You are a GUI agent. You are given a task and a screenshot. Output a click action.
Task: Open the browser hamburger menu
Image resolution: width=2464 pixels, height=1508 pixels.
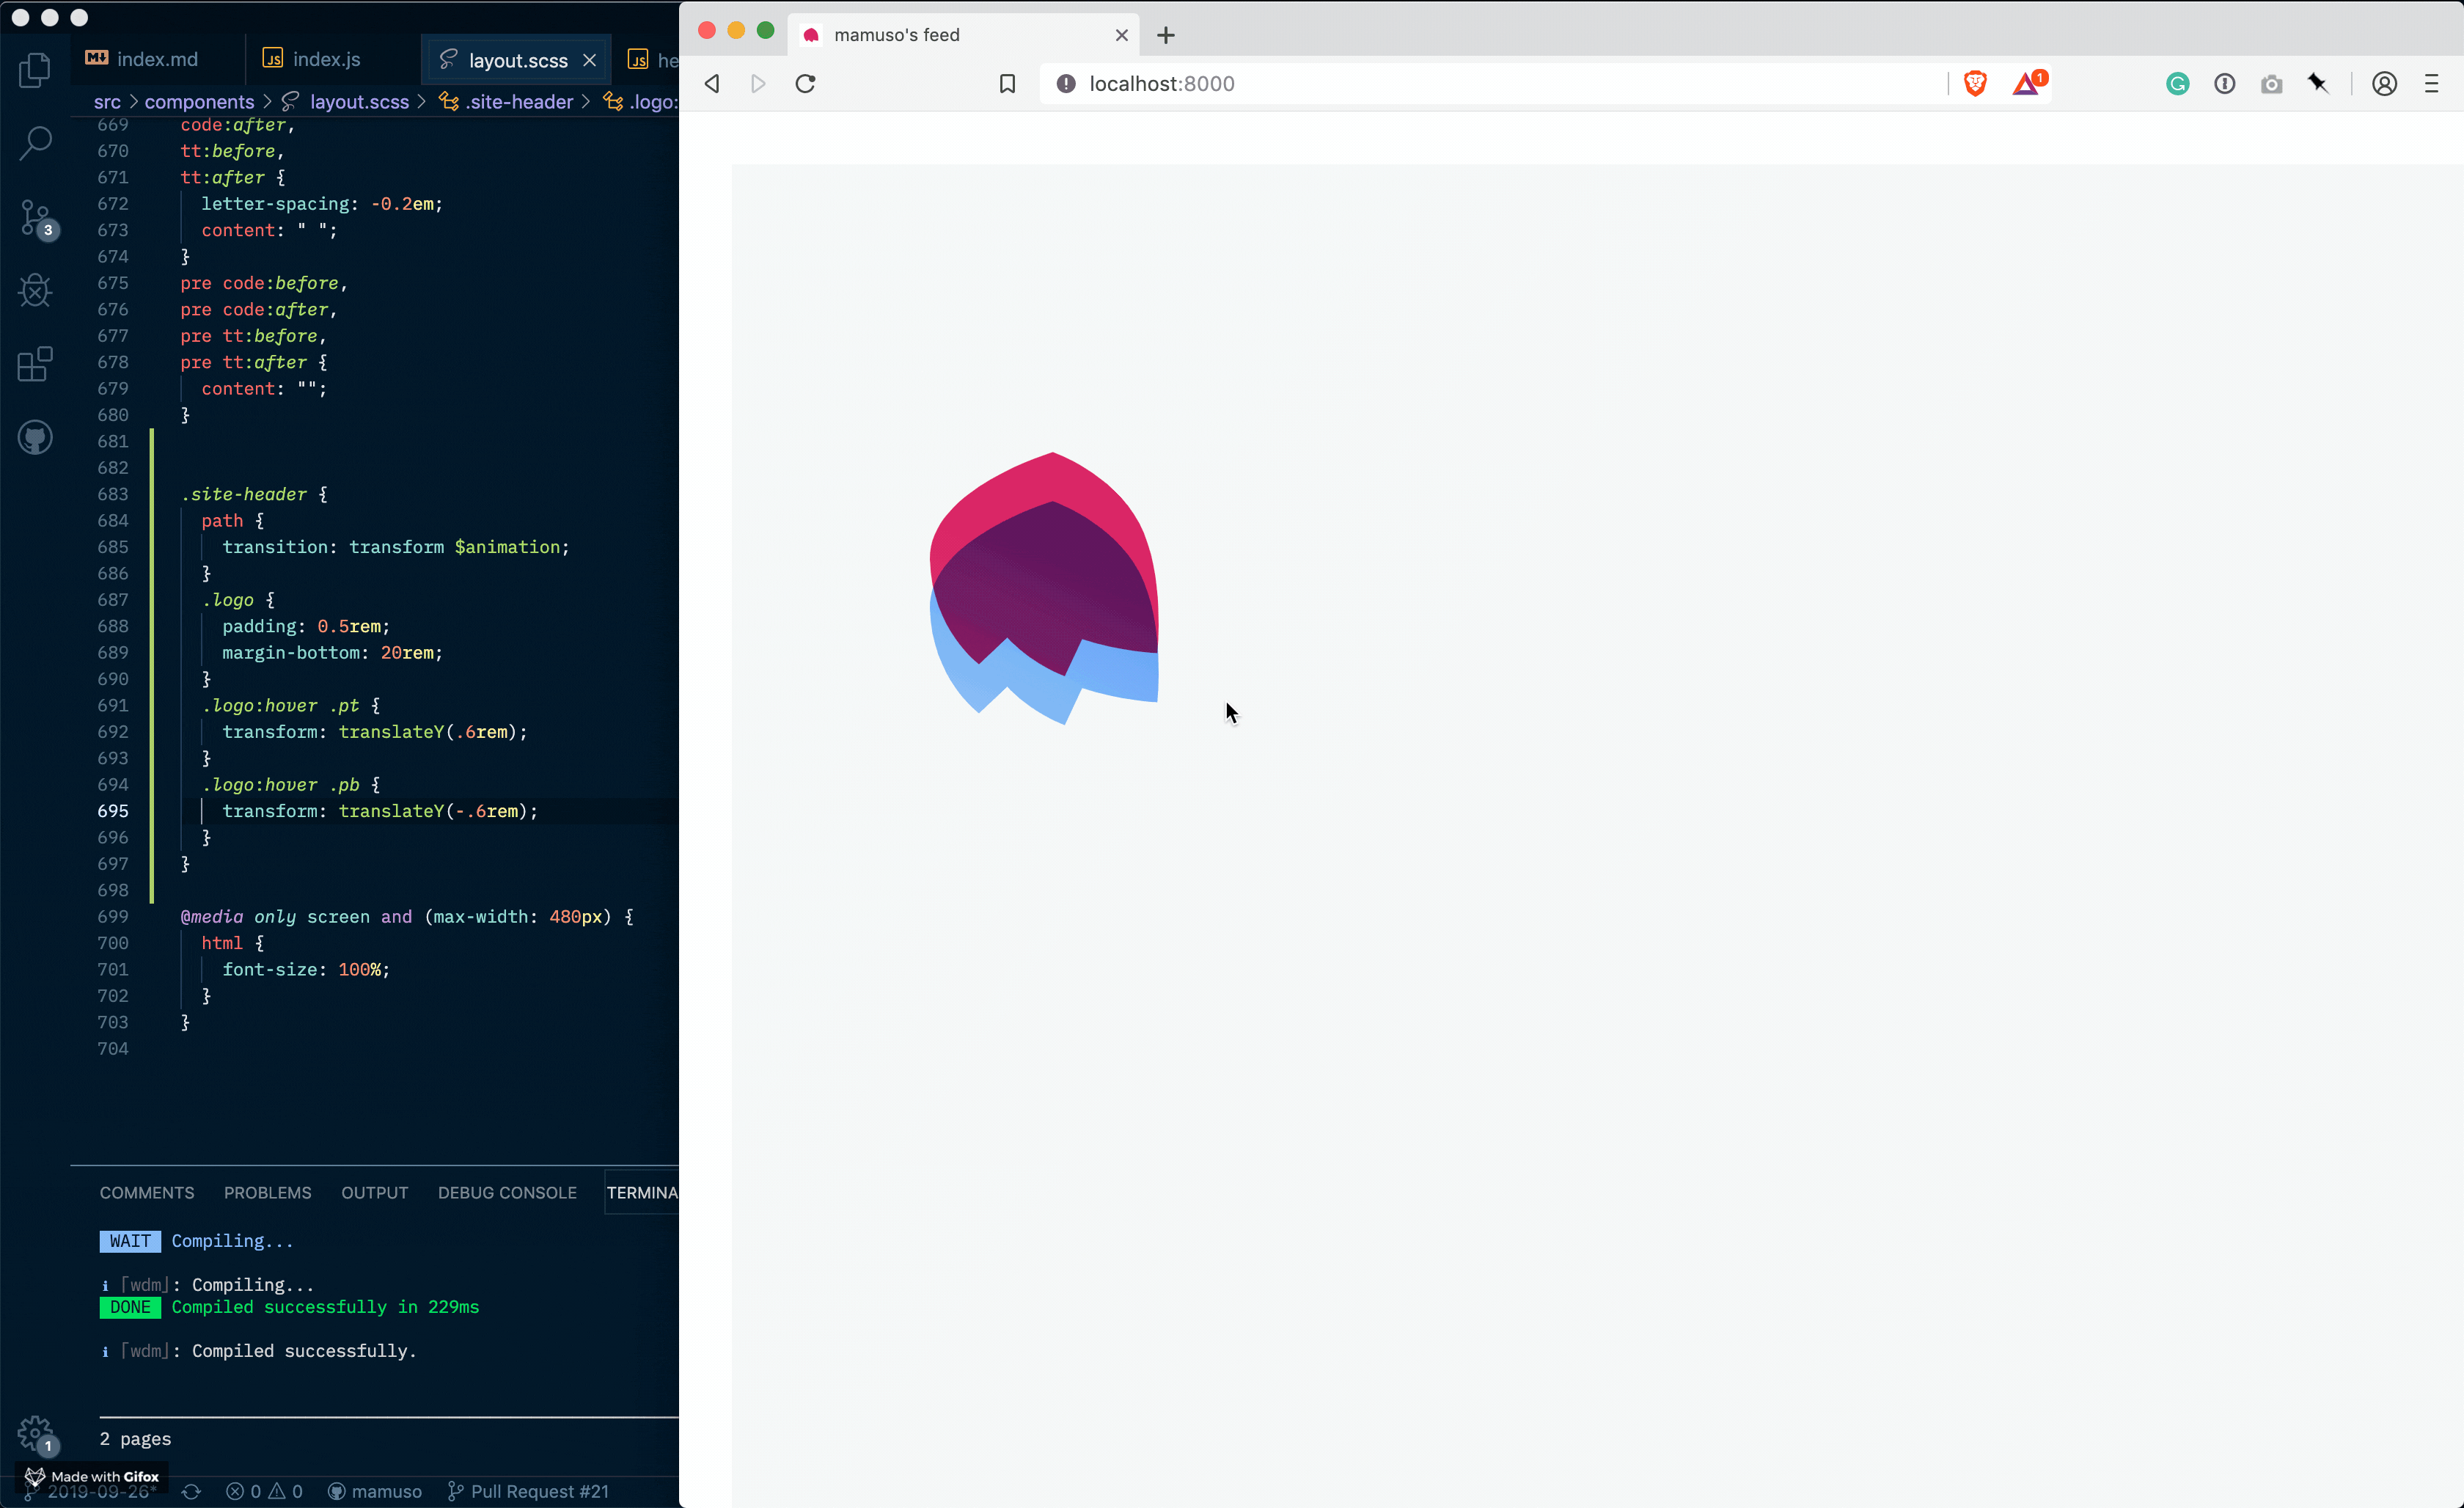click(2431, 84)
